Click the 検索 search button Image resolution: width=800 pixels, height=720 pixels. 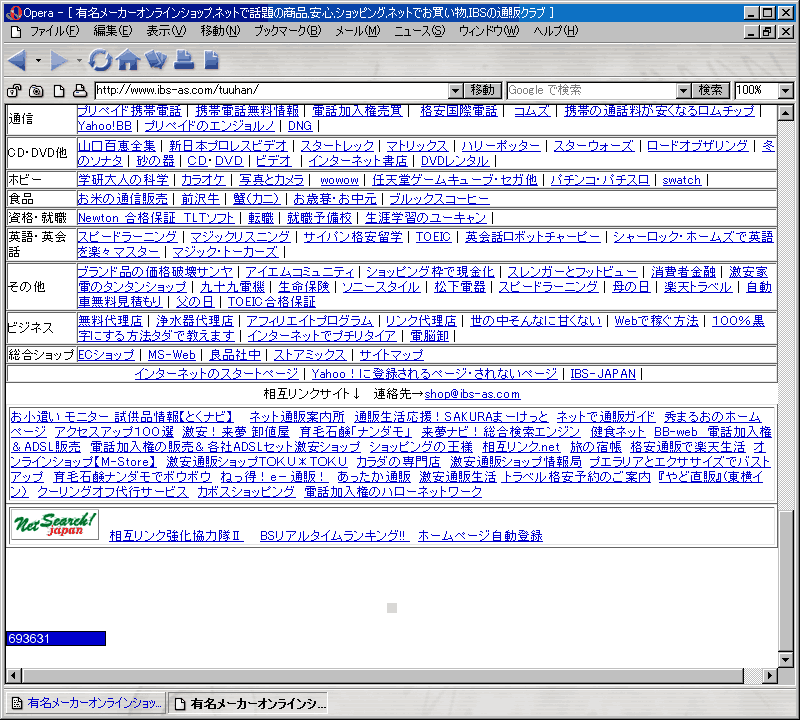point(711,91)
